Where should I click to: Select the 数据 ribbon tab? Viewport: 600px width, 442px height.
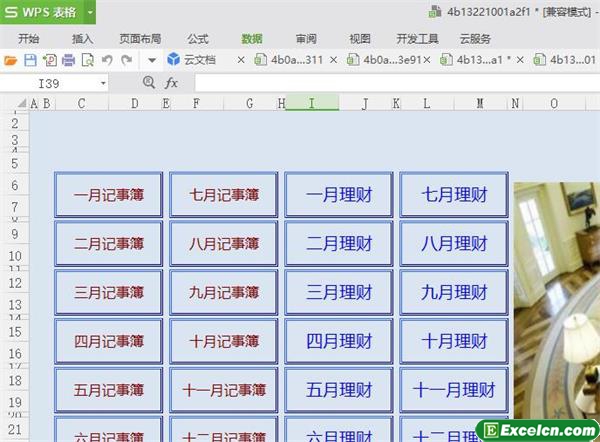252,39
